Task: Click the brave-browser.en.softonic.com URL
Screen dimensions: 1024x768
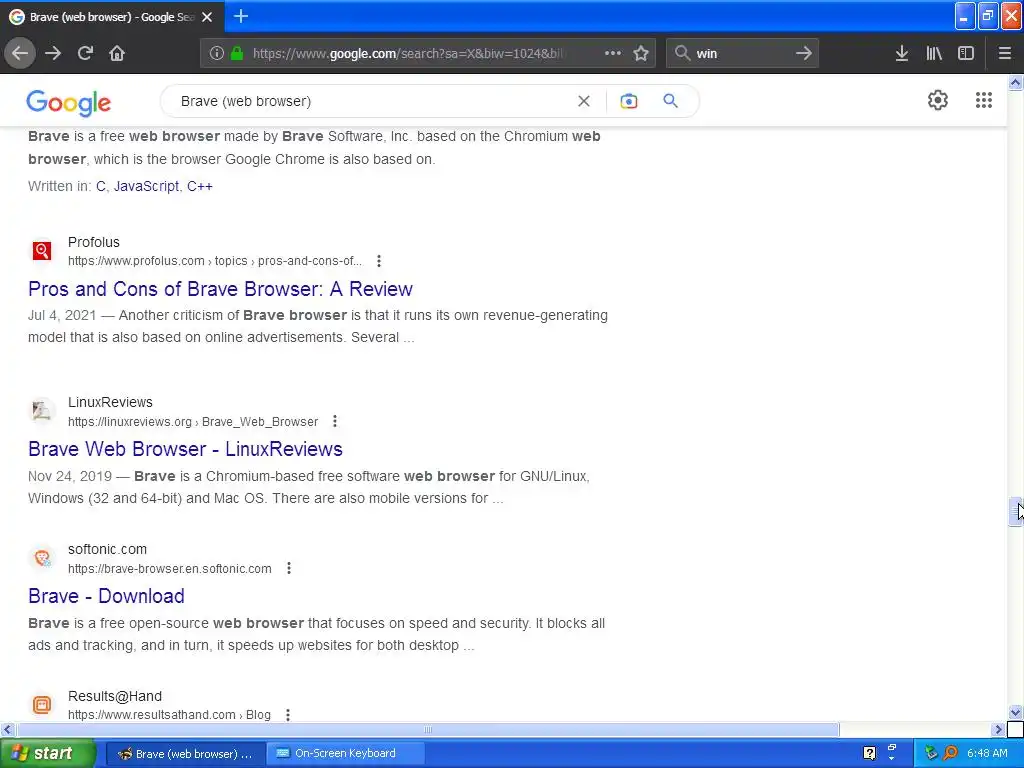Action: click(x=170, y=569)
